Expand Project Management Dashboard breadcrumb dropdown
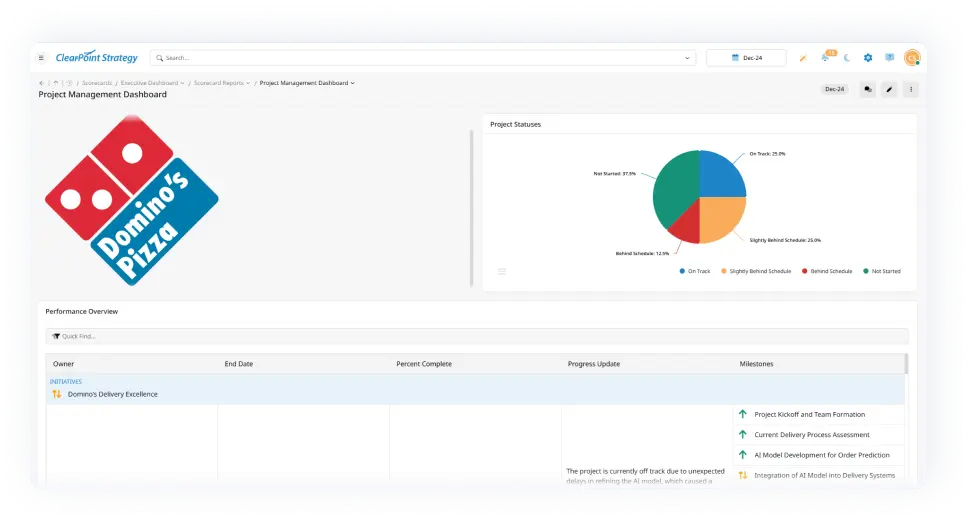 coord(352,83)
